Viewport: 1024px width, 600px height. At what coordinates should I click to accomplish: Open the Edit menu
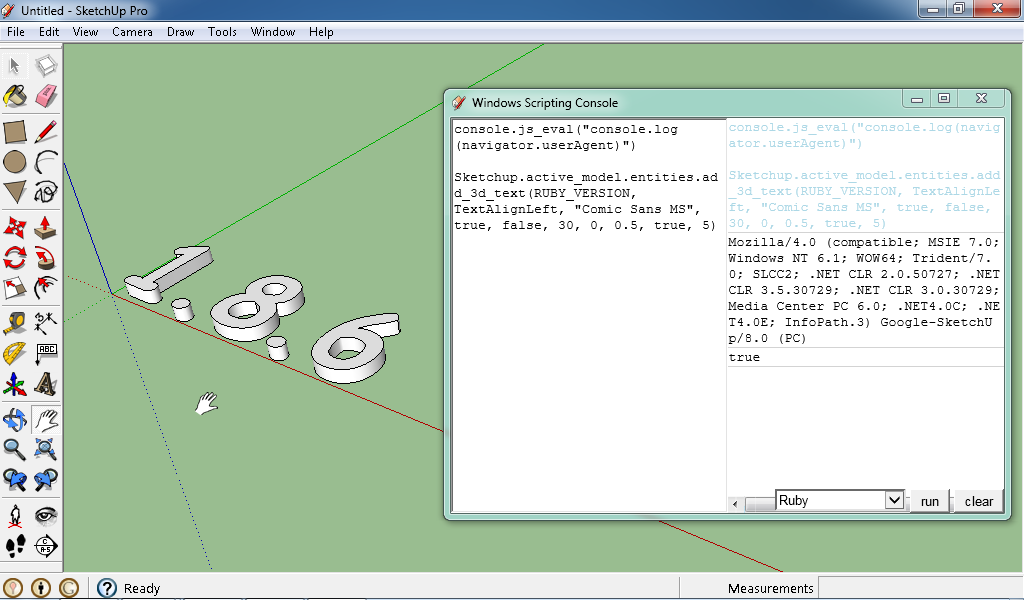[x=49, y=32]
